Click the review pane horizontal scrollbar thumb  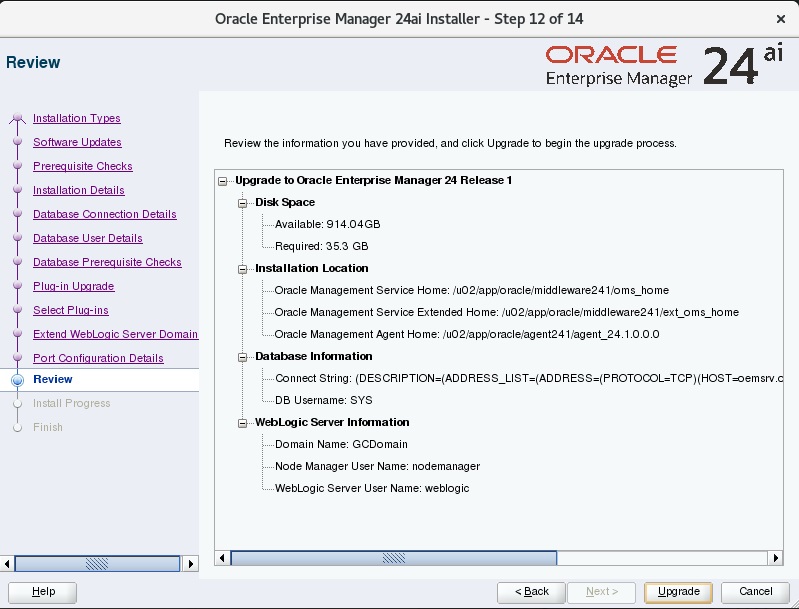[x=393, y=558]
